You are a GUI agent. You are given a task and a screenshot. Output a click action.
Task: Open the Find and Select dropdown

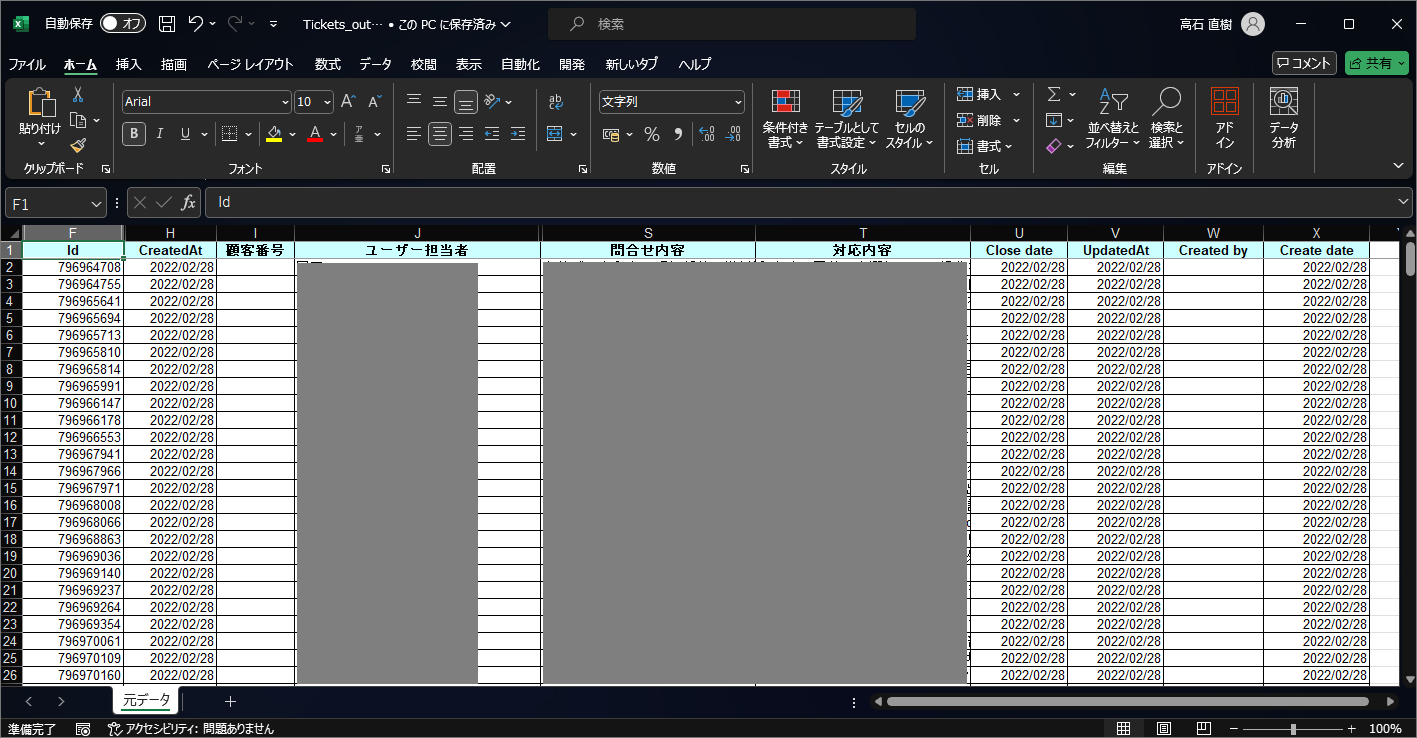coord(1166,119)
